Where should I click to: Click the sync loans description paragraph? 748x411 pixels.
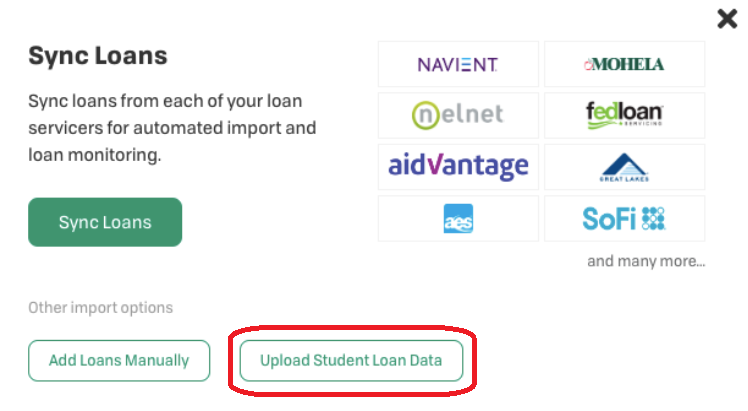pos(172,128)
